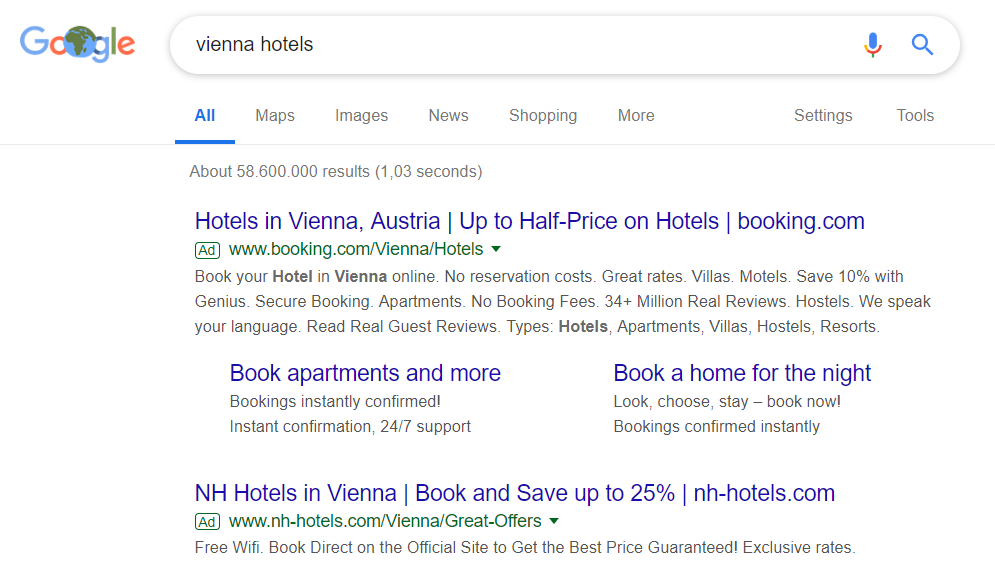Open the NH Hotels in Vienna result
The width and height of the screenshot is (995, 567).
point(514,494)
